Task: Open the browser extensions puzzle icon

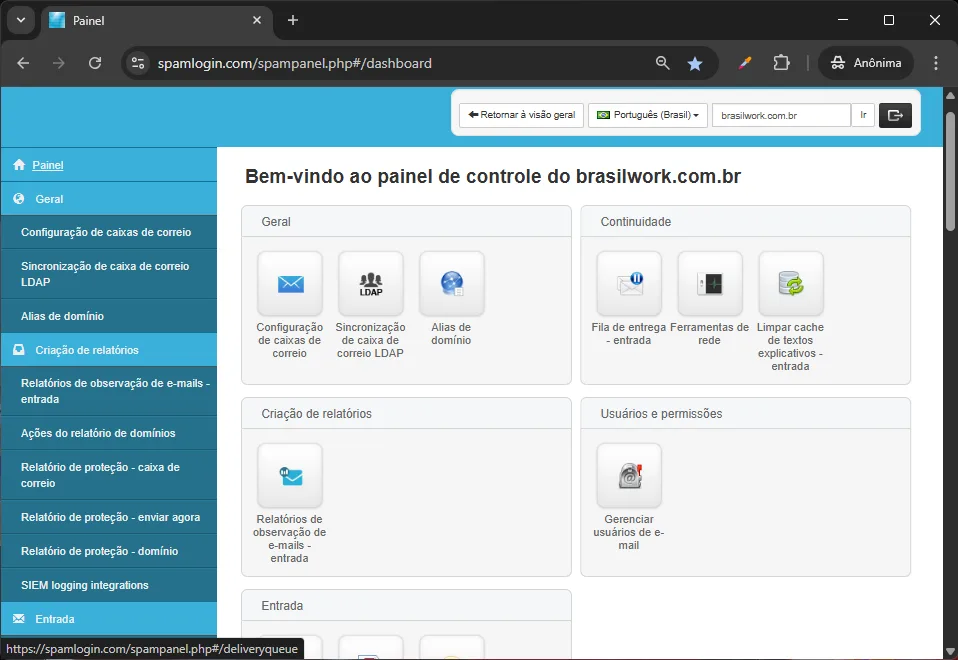Action: point(781,63)
